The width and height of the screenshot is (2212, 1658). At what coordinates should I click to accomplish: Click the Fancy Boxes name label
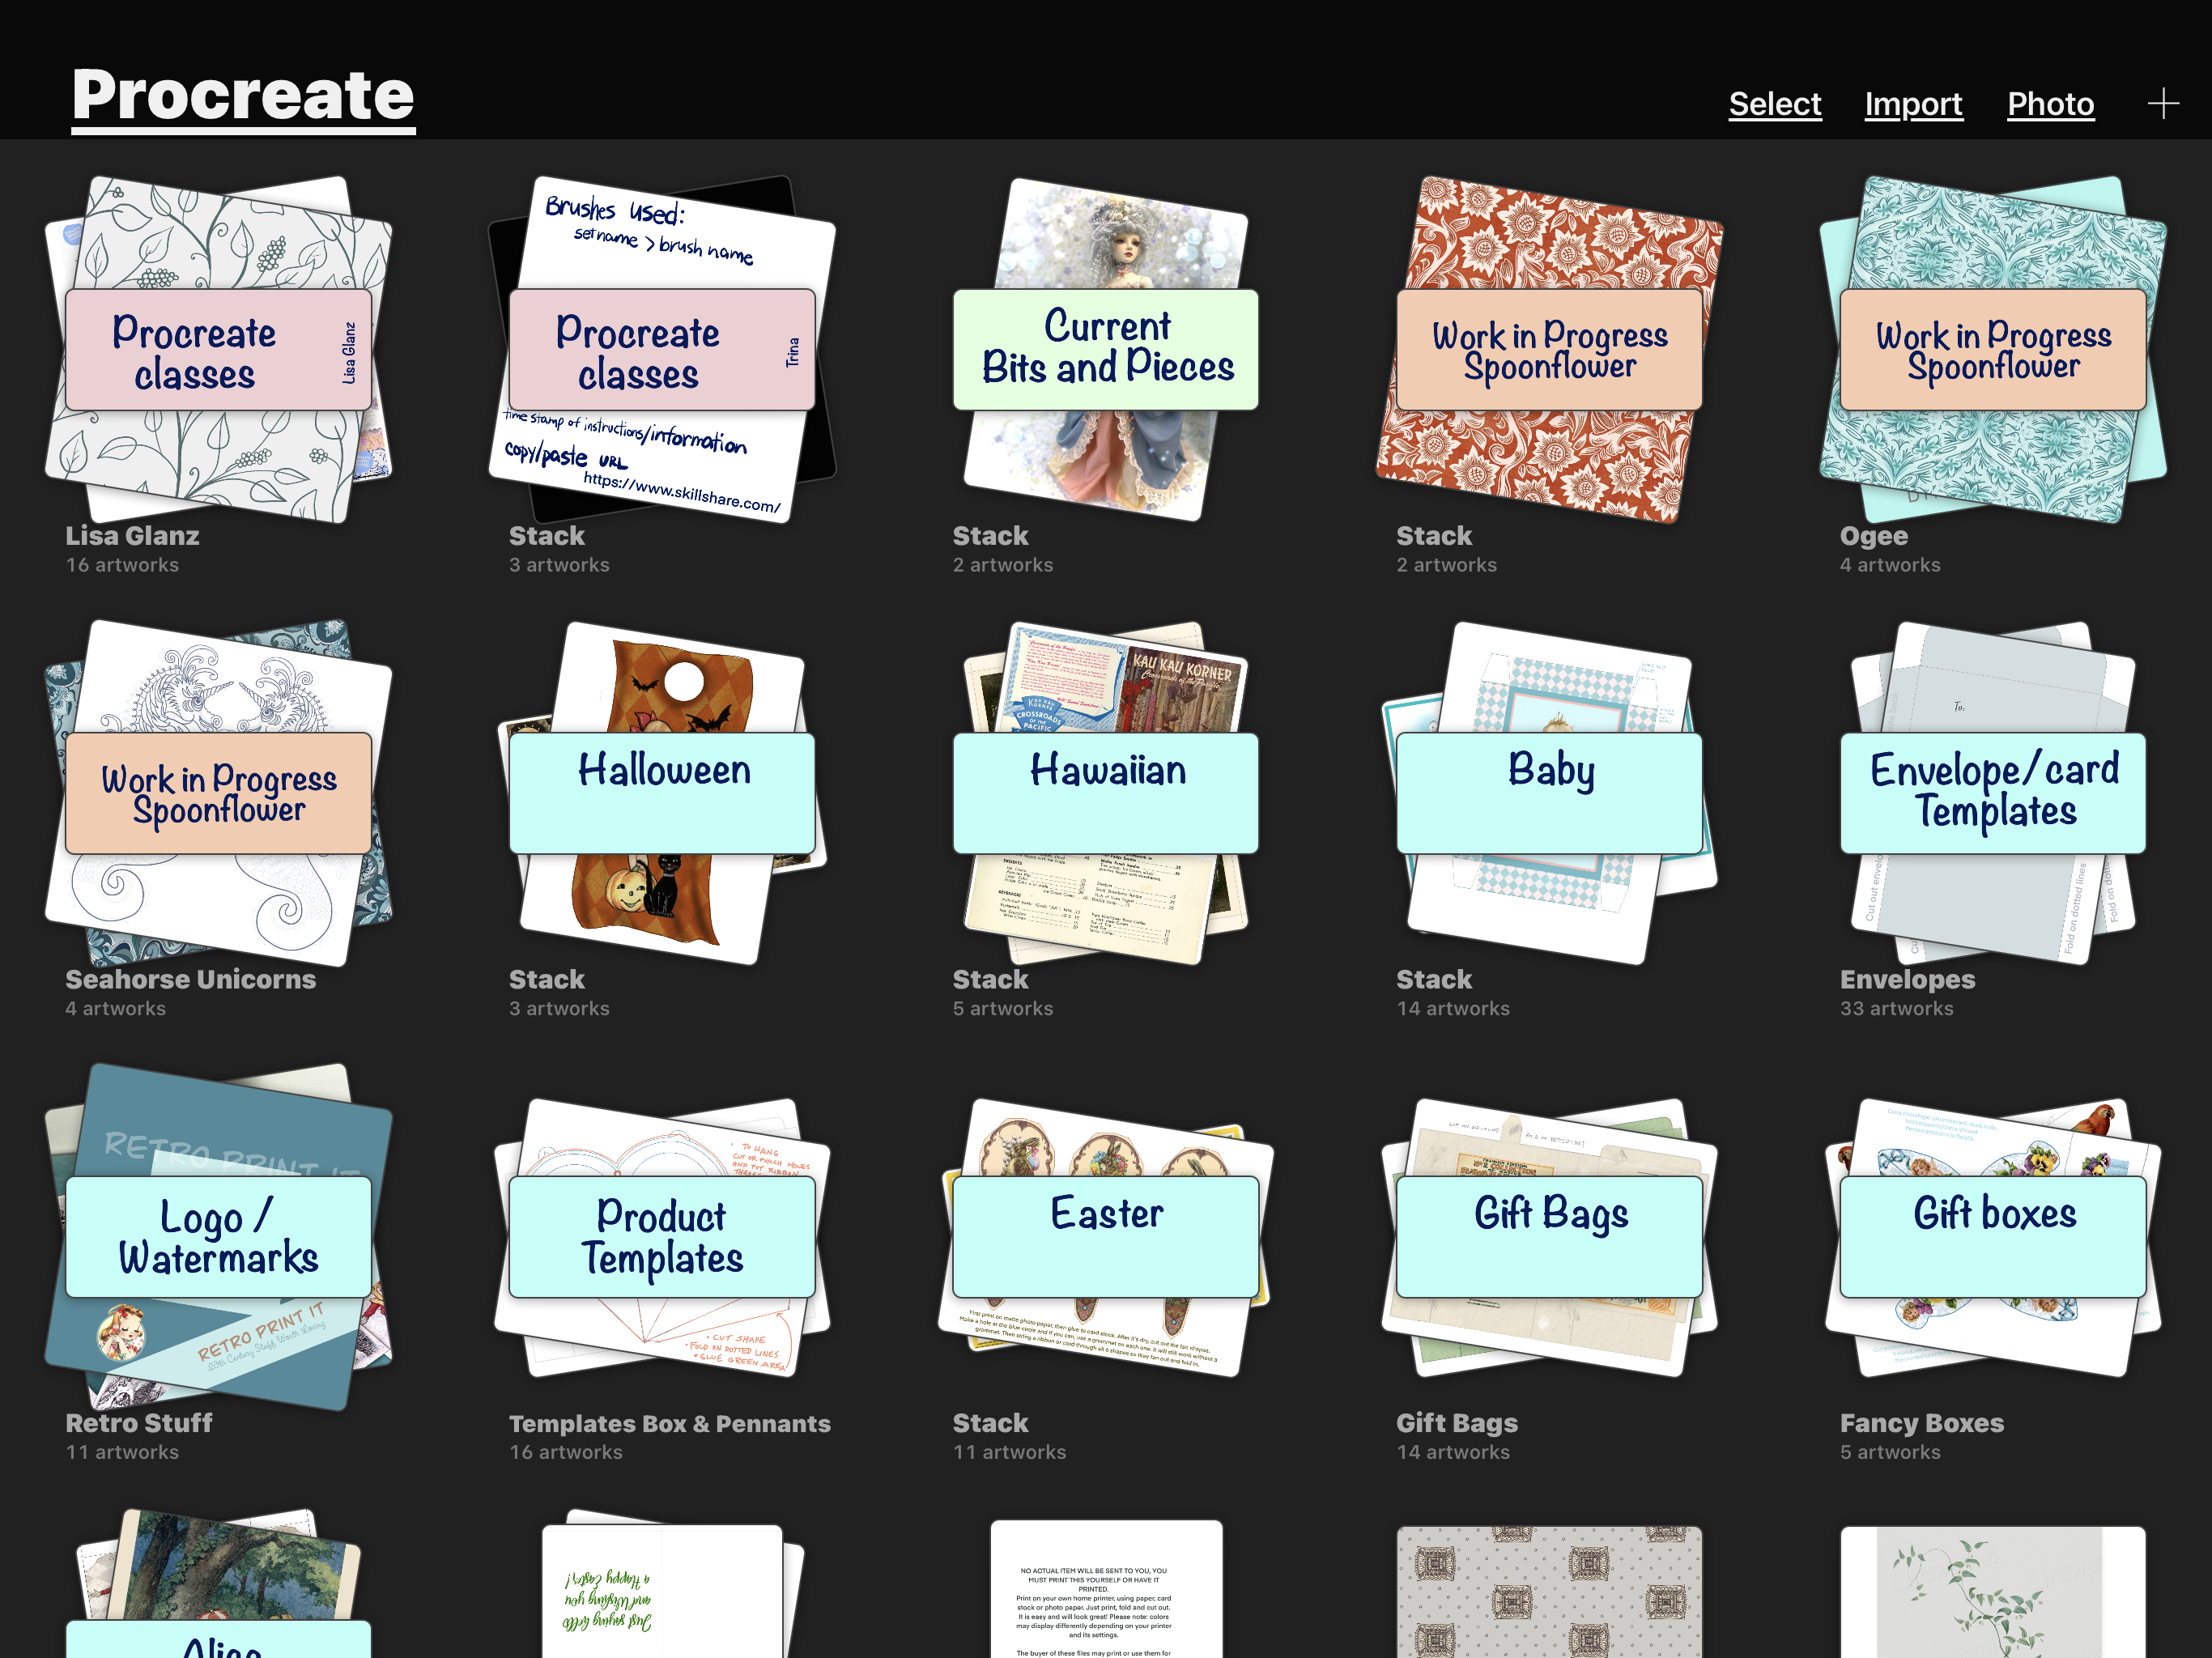click(1921, 1423)
